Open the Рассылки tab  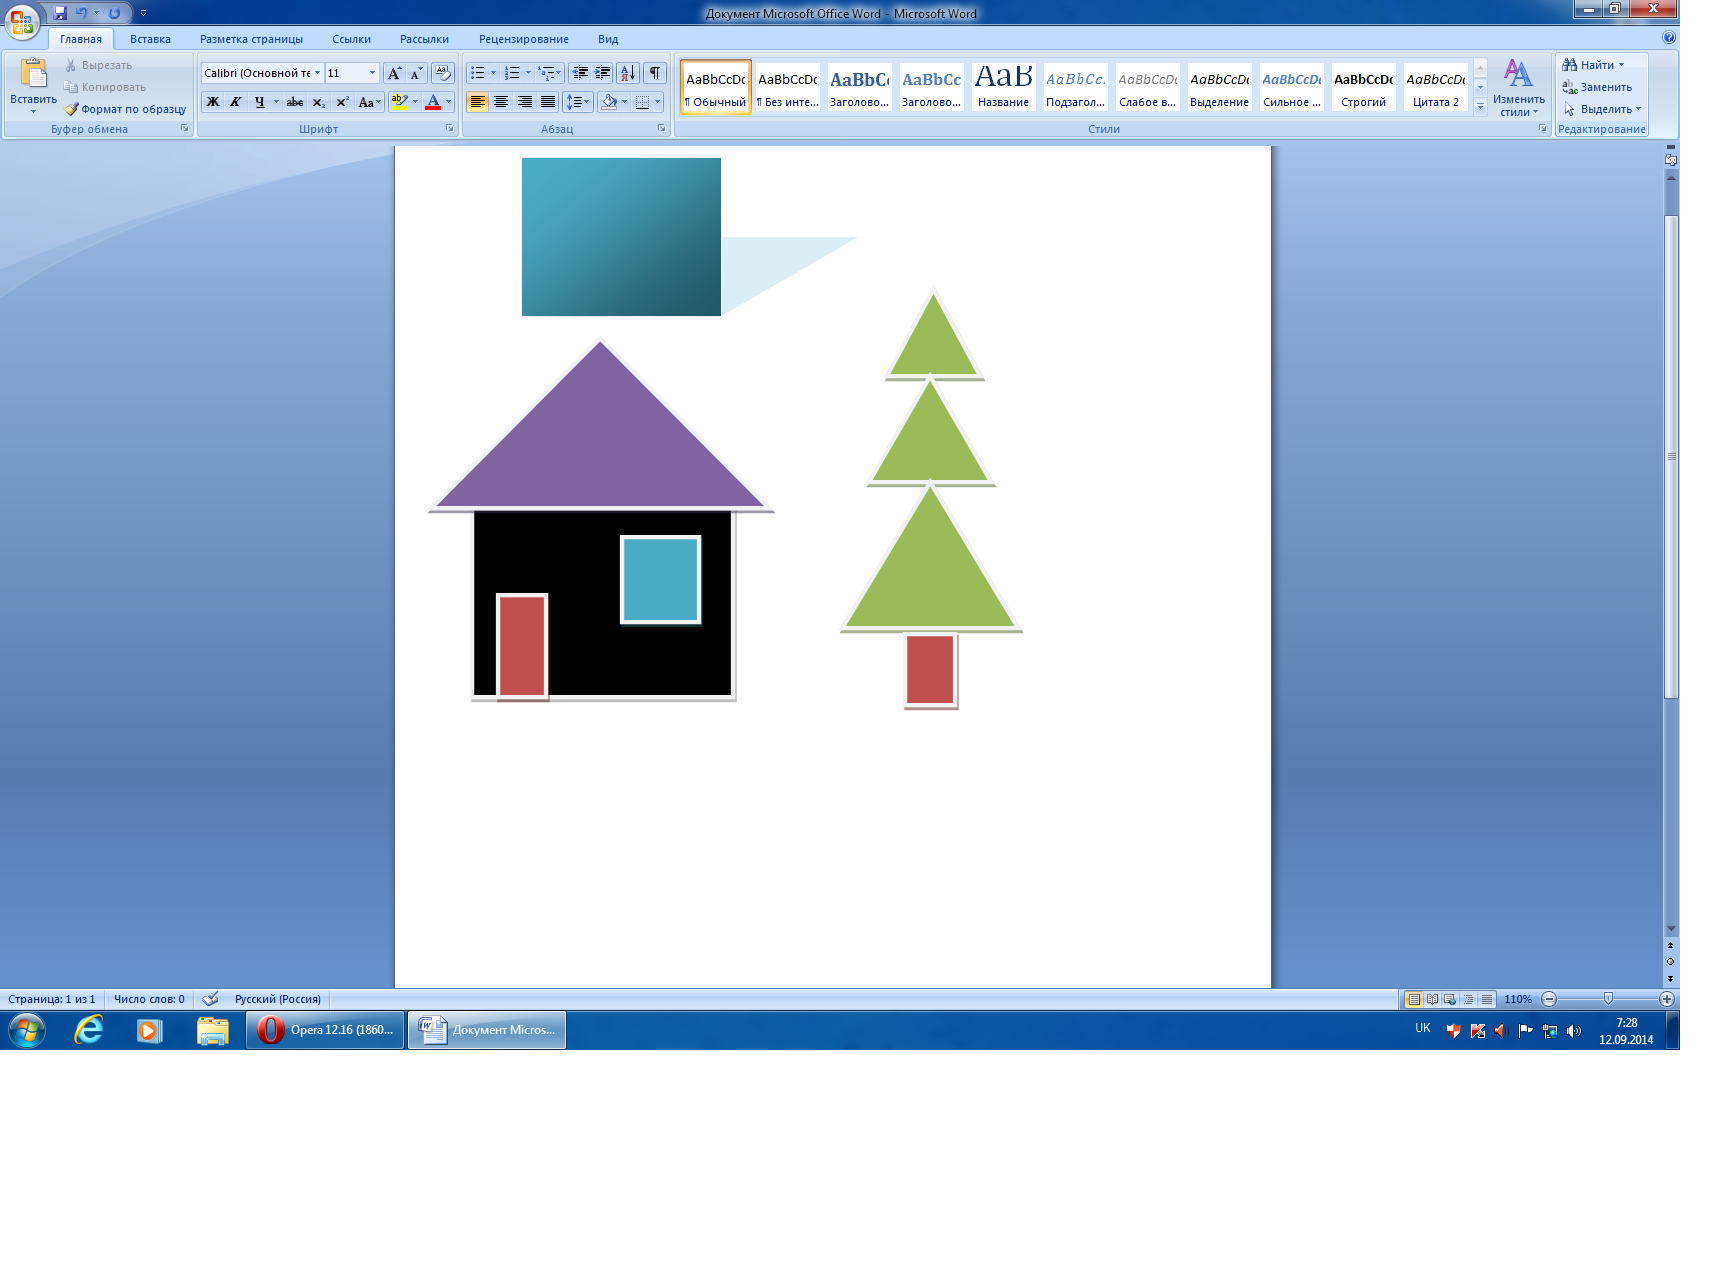pos(424,39)
